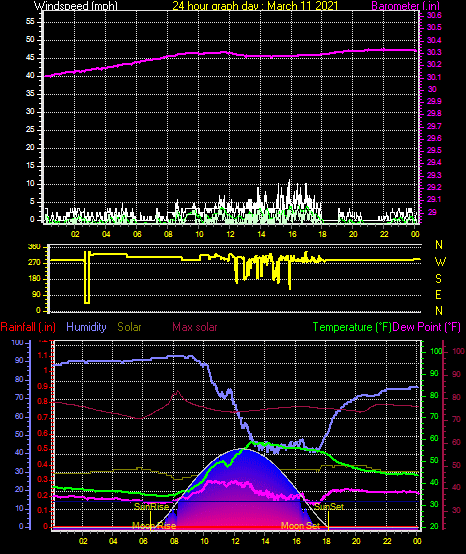
Task: Click the Moon Rise marker label
Action: tap(154, 526)
